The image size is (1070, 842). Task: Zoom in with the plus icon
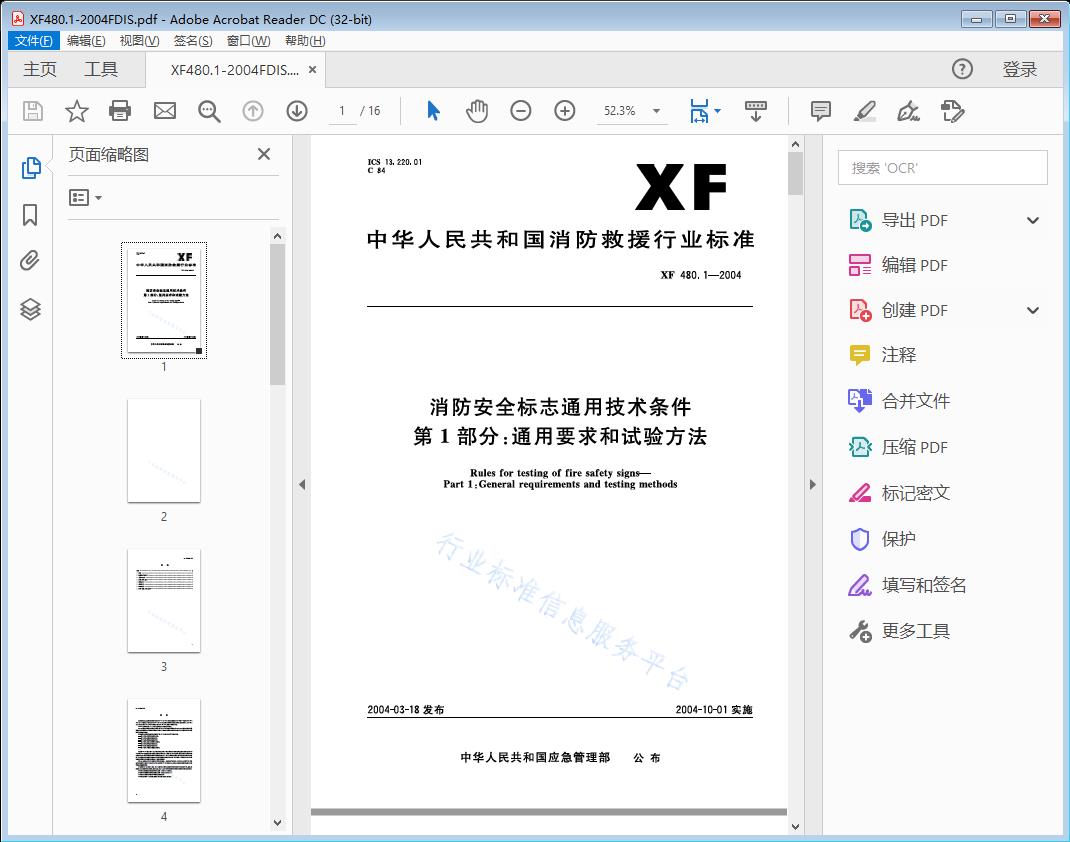(564, 111)
